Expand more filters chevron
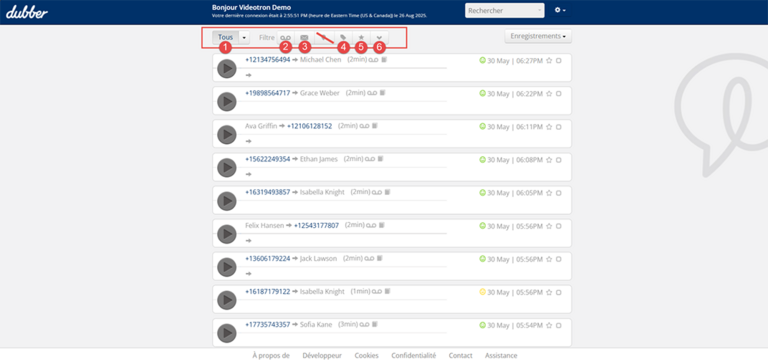Image resolution: width=768 pixels, height=364 pixels. (x=379, y=37)
